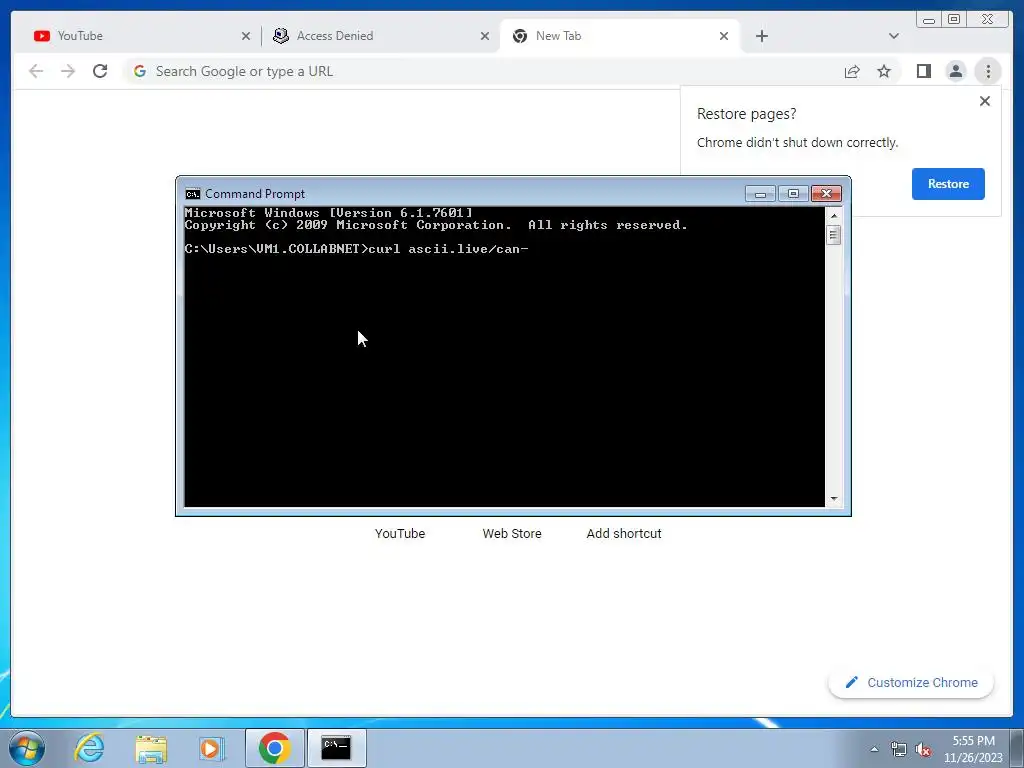Minimize the Chrome window
The width and height of the screenshot is (1024, 768).
click(929, 20)
